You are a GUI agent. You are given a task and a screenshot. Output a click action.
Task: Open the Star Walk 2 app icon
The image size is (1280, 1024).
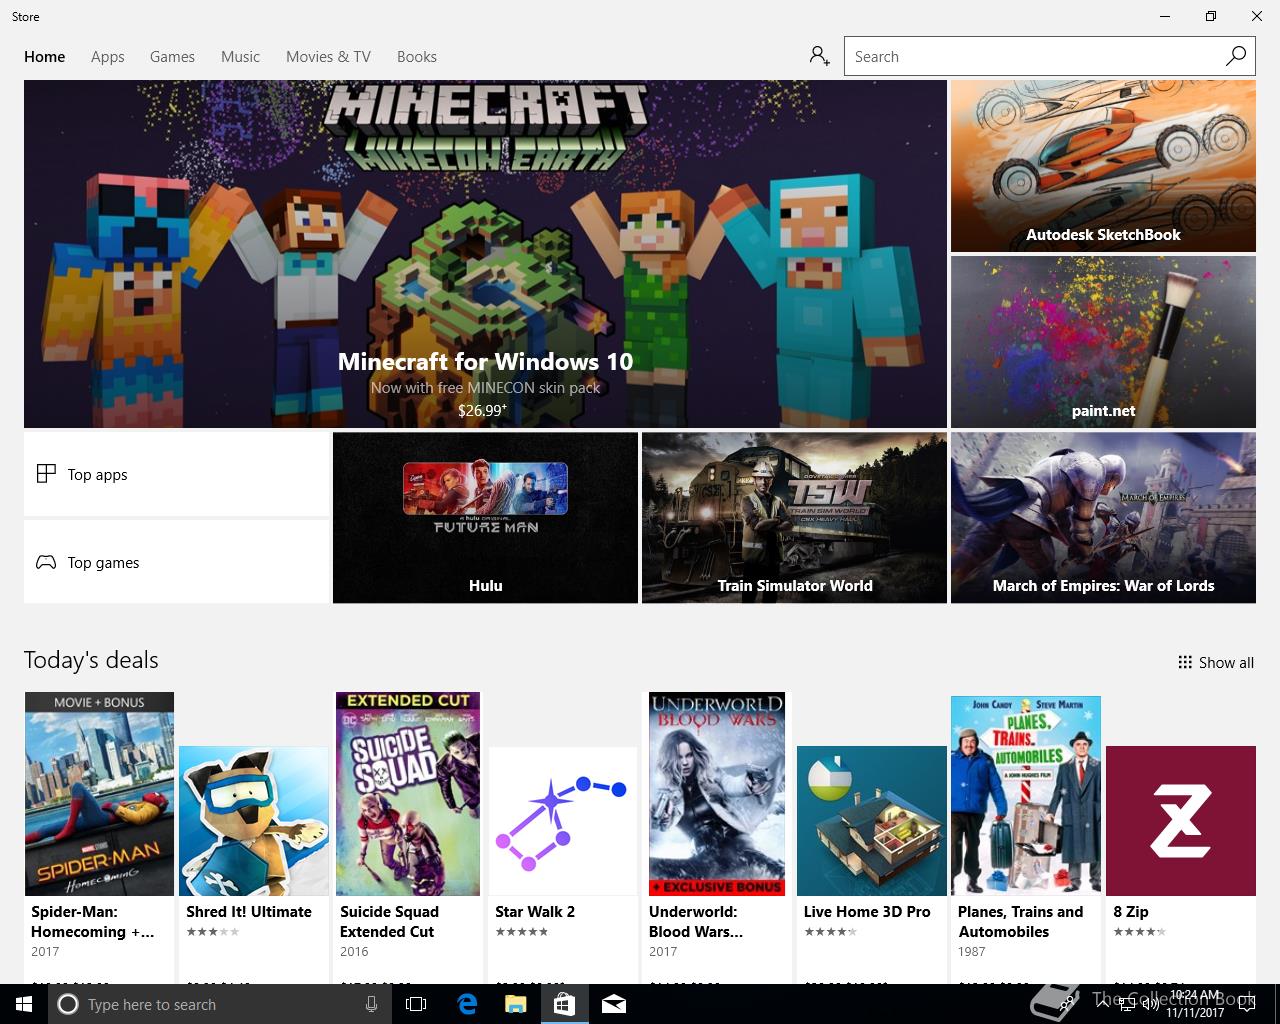(x=562, y=821)
